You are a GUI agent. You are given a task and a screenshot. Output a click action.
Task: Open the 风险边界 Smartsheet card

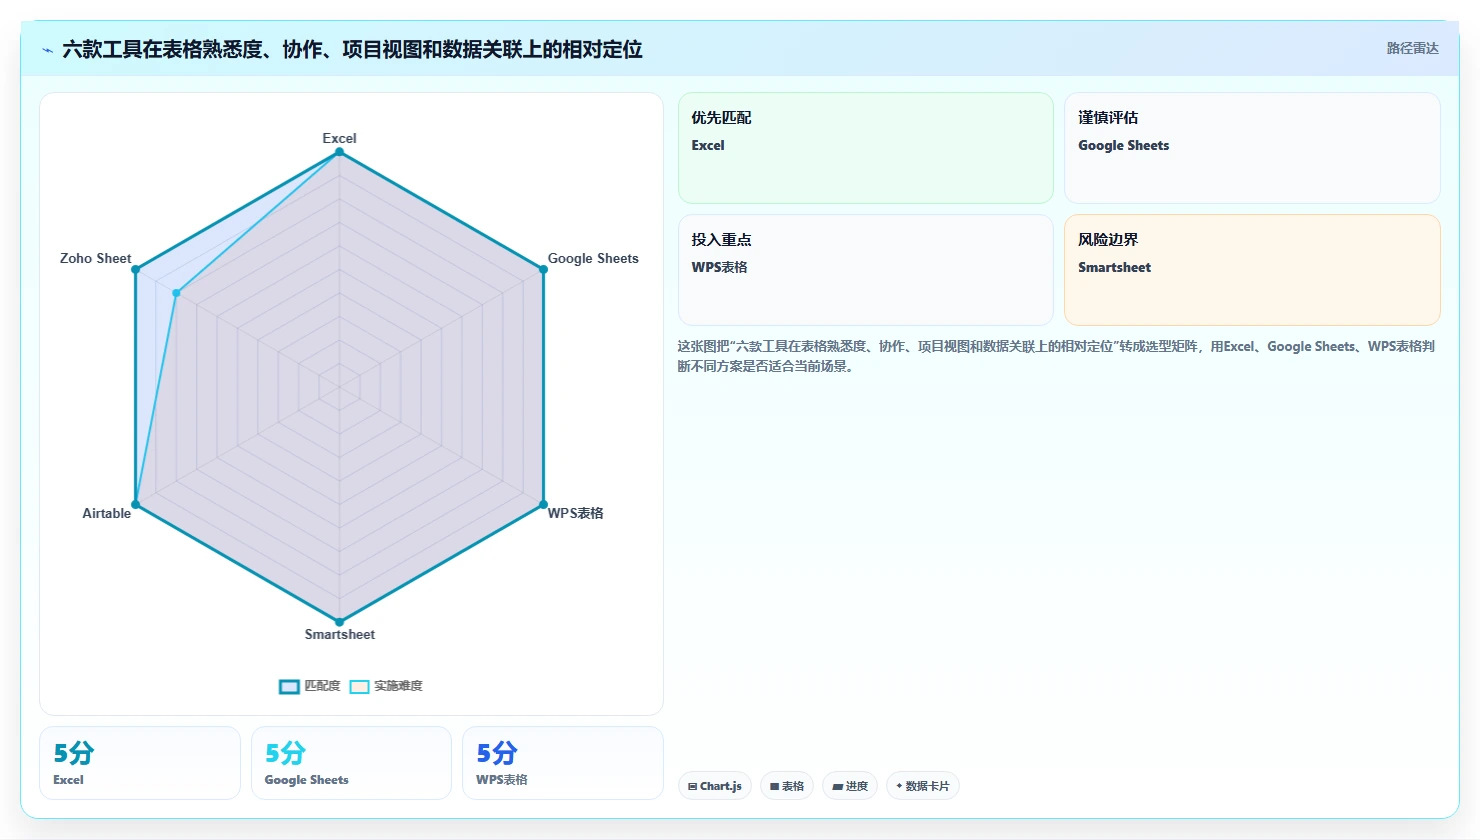[1252, 270]
